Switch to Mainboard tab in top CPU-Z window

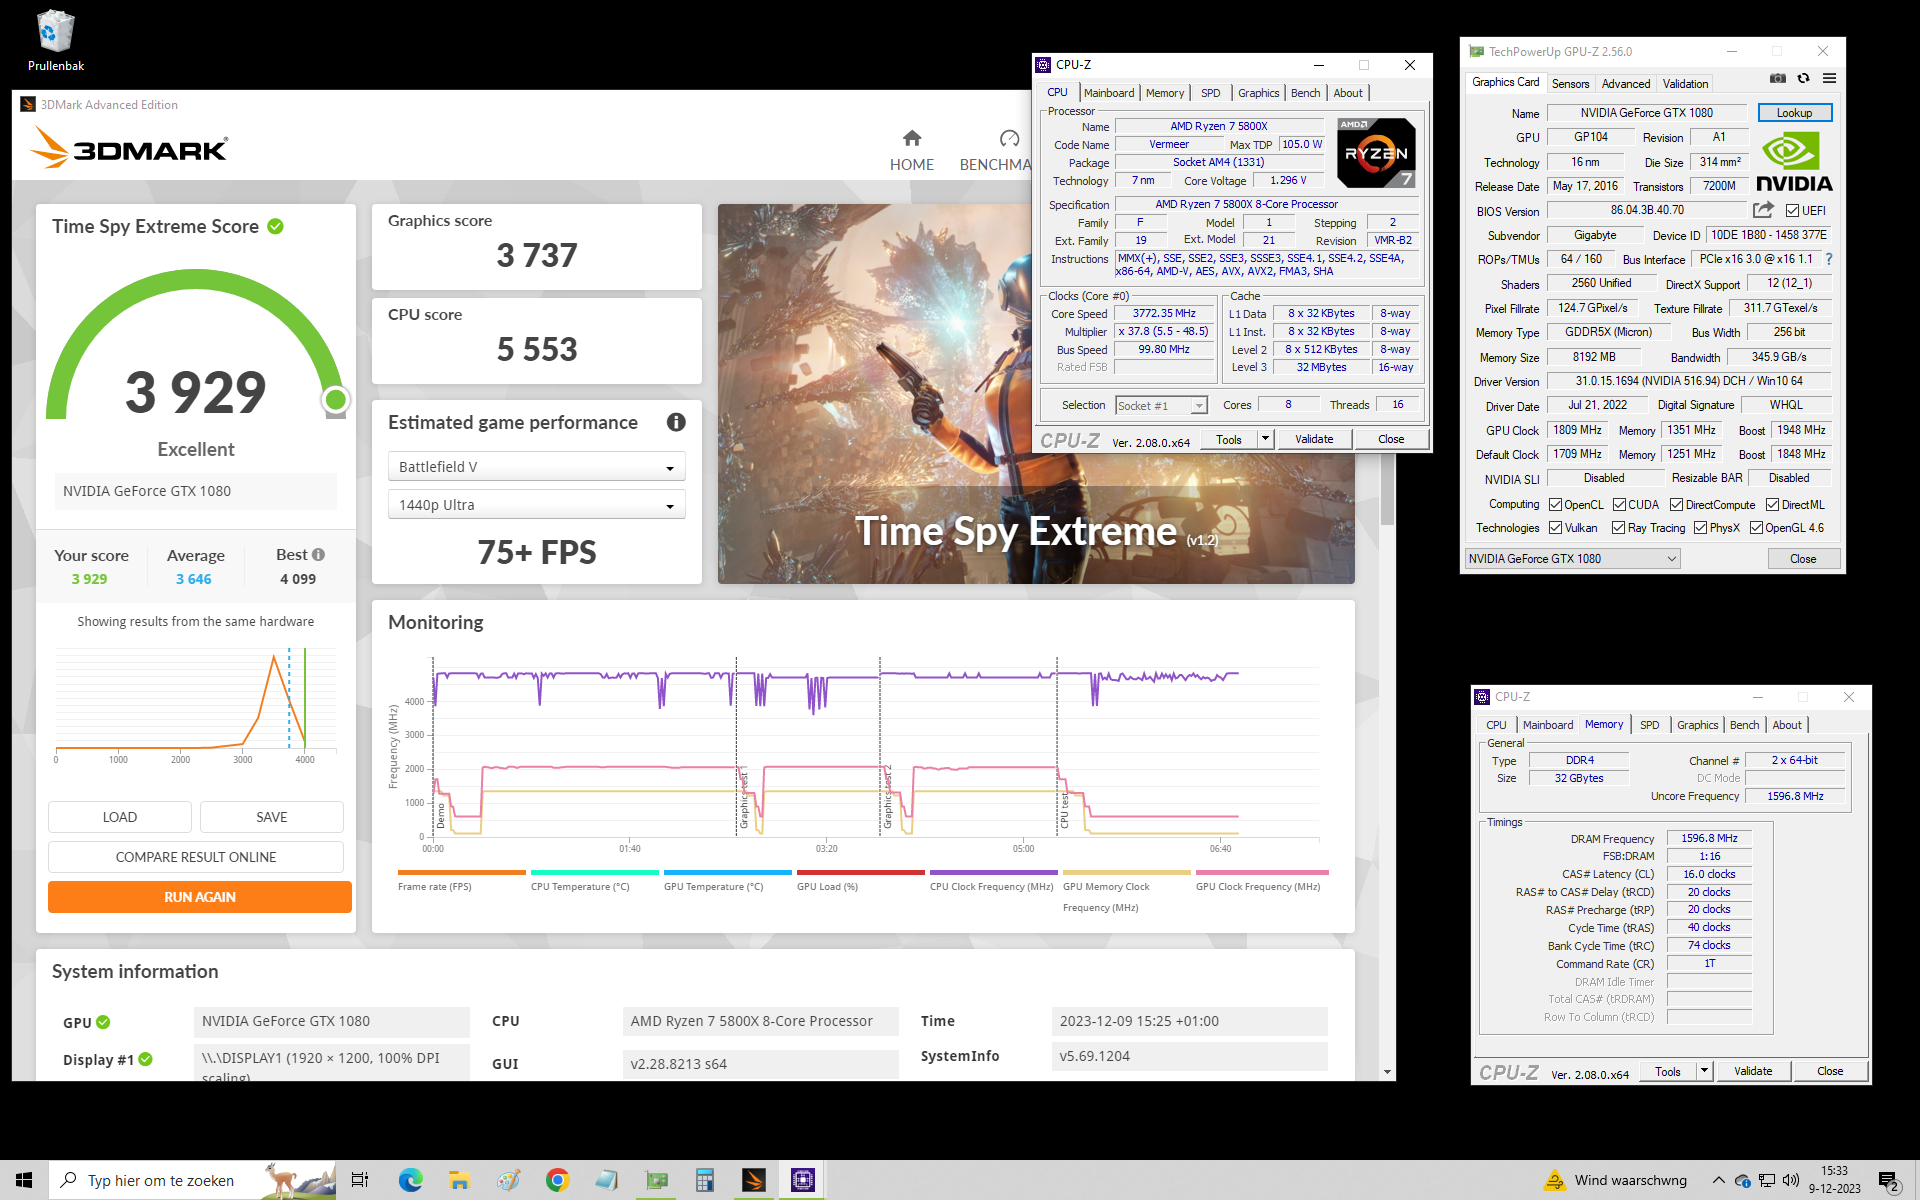(x=1109, y=93)
